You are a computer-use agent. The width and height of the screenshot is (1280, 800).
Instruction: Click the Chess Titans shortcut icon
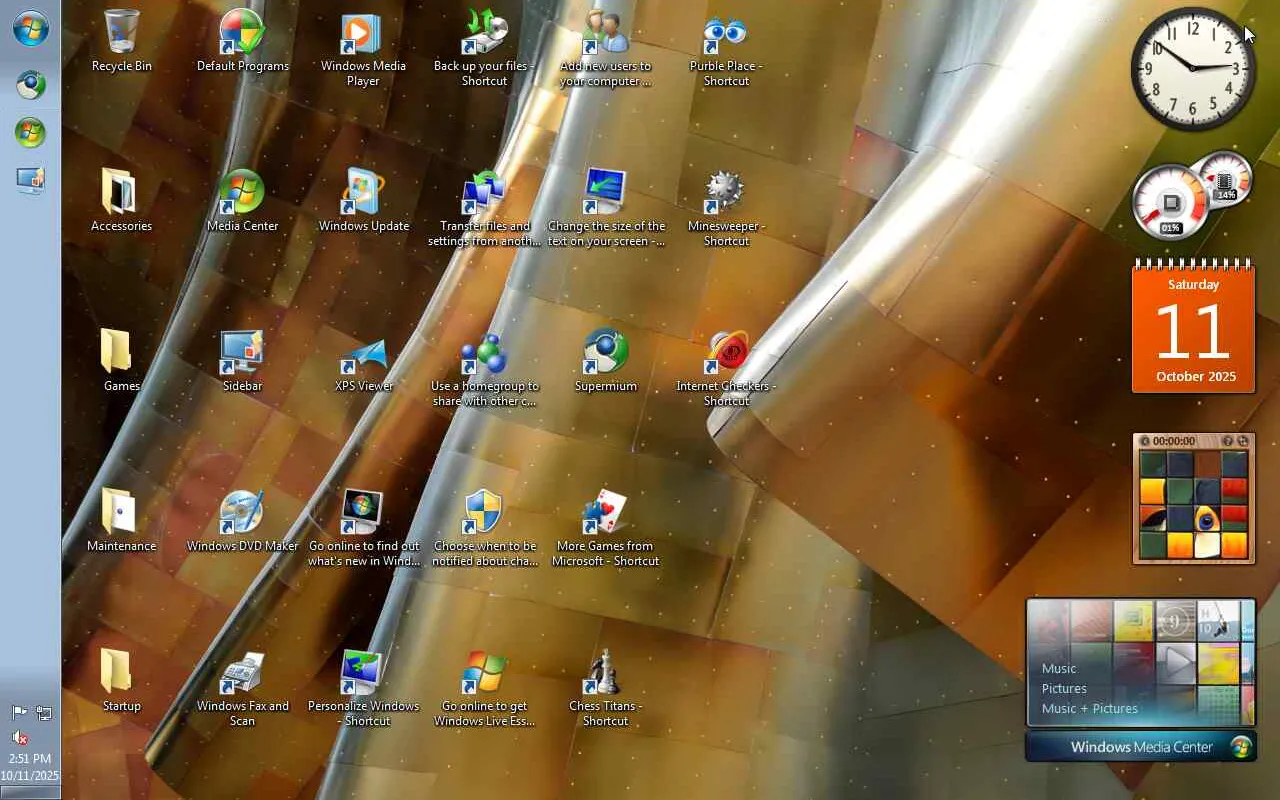point(605,688)
